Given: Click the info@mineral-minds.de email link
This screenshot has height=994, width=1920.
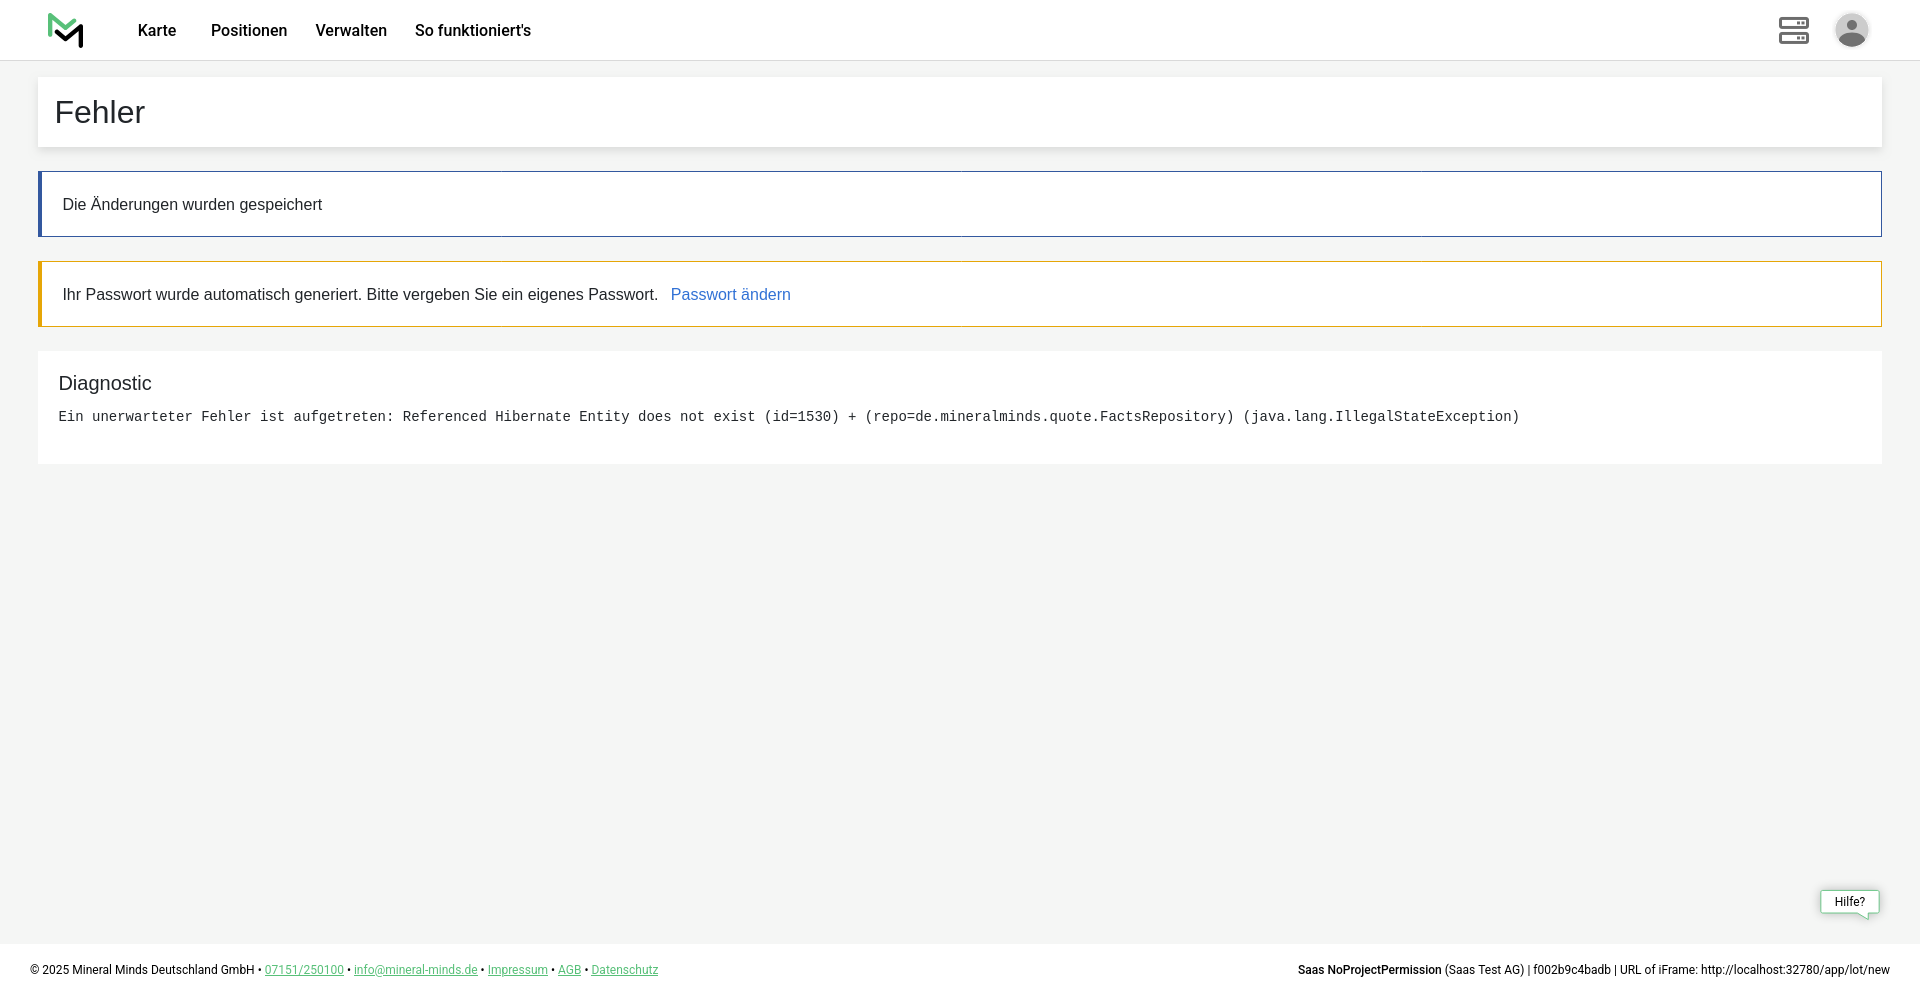Looking at the screenshot, I should coord(415,970).
